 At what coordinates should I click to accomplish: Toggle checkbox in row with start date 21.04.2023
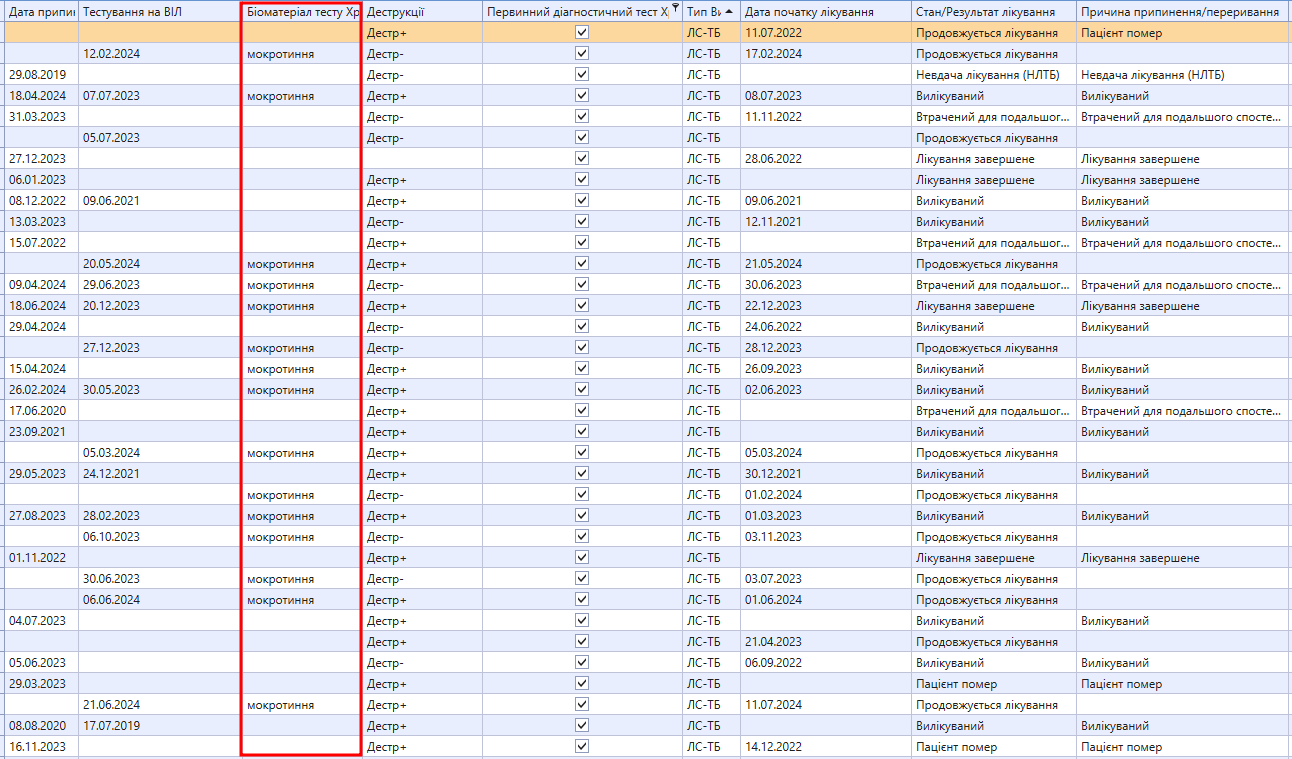pos(582,641)
